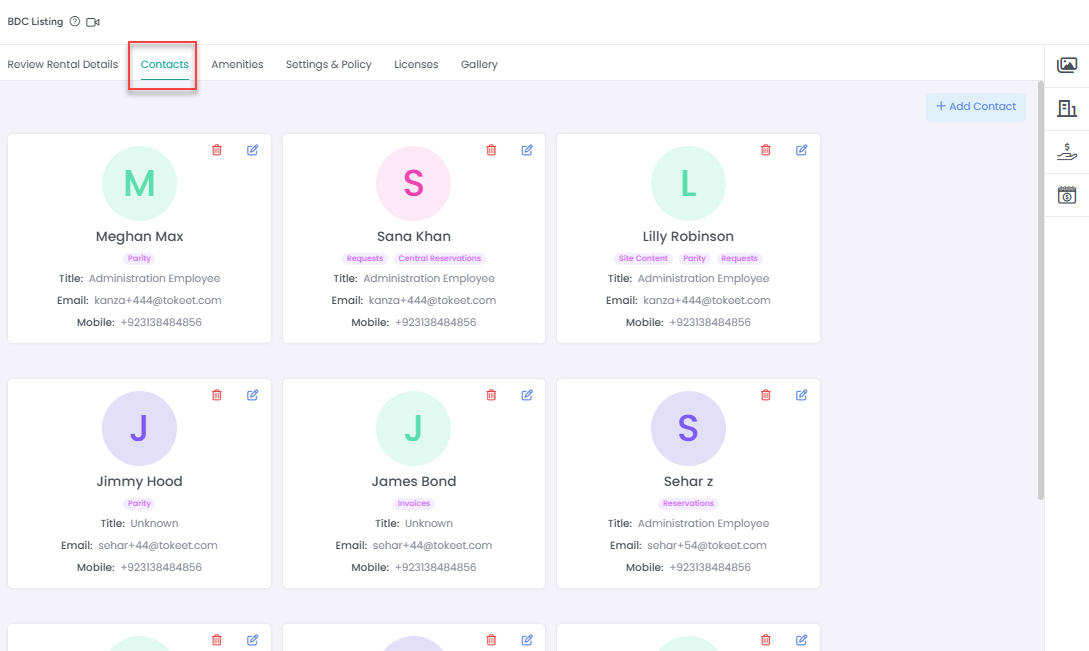Viewport: 1089px width, 651px height.
Task: Open the Amenities tab
Action: [238, 65]
